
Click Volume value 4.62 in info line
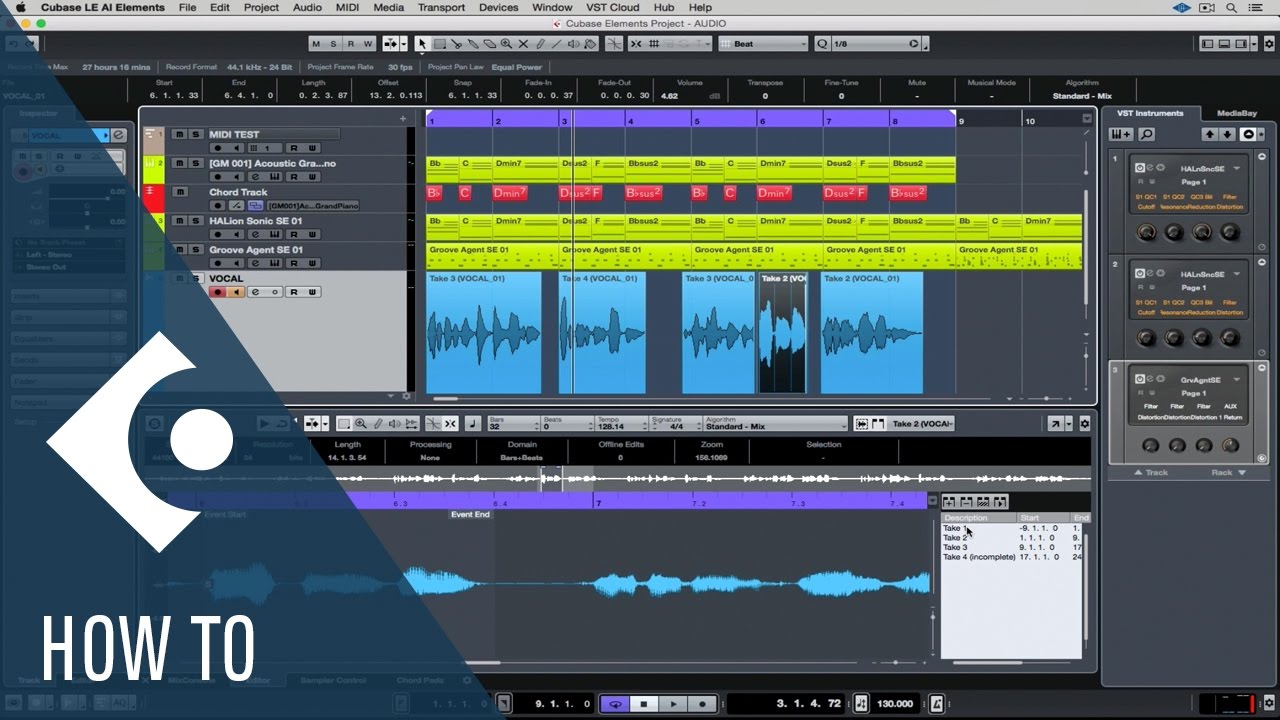point(670,96)
